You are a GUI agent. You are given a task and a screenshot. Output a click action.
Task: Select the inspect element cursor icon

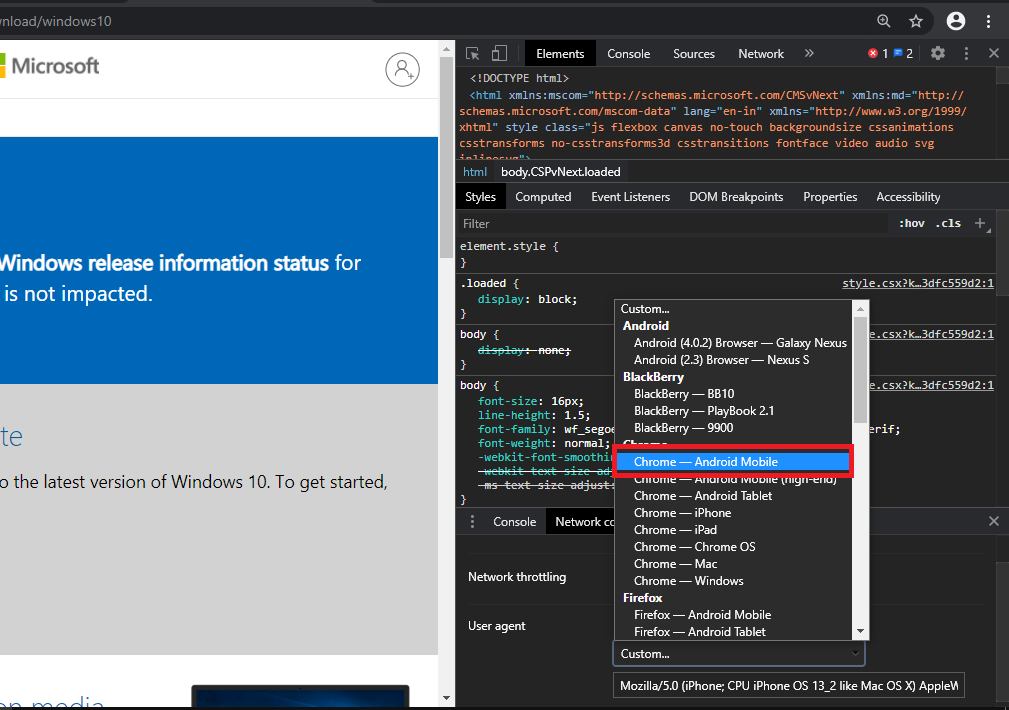click(471, 53)
